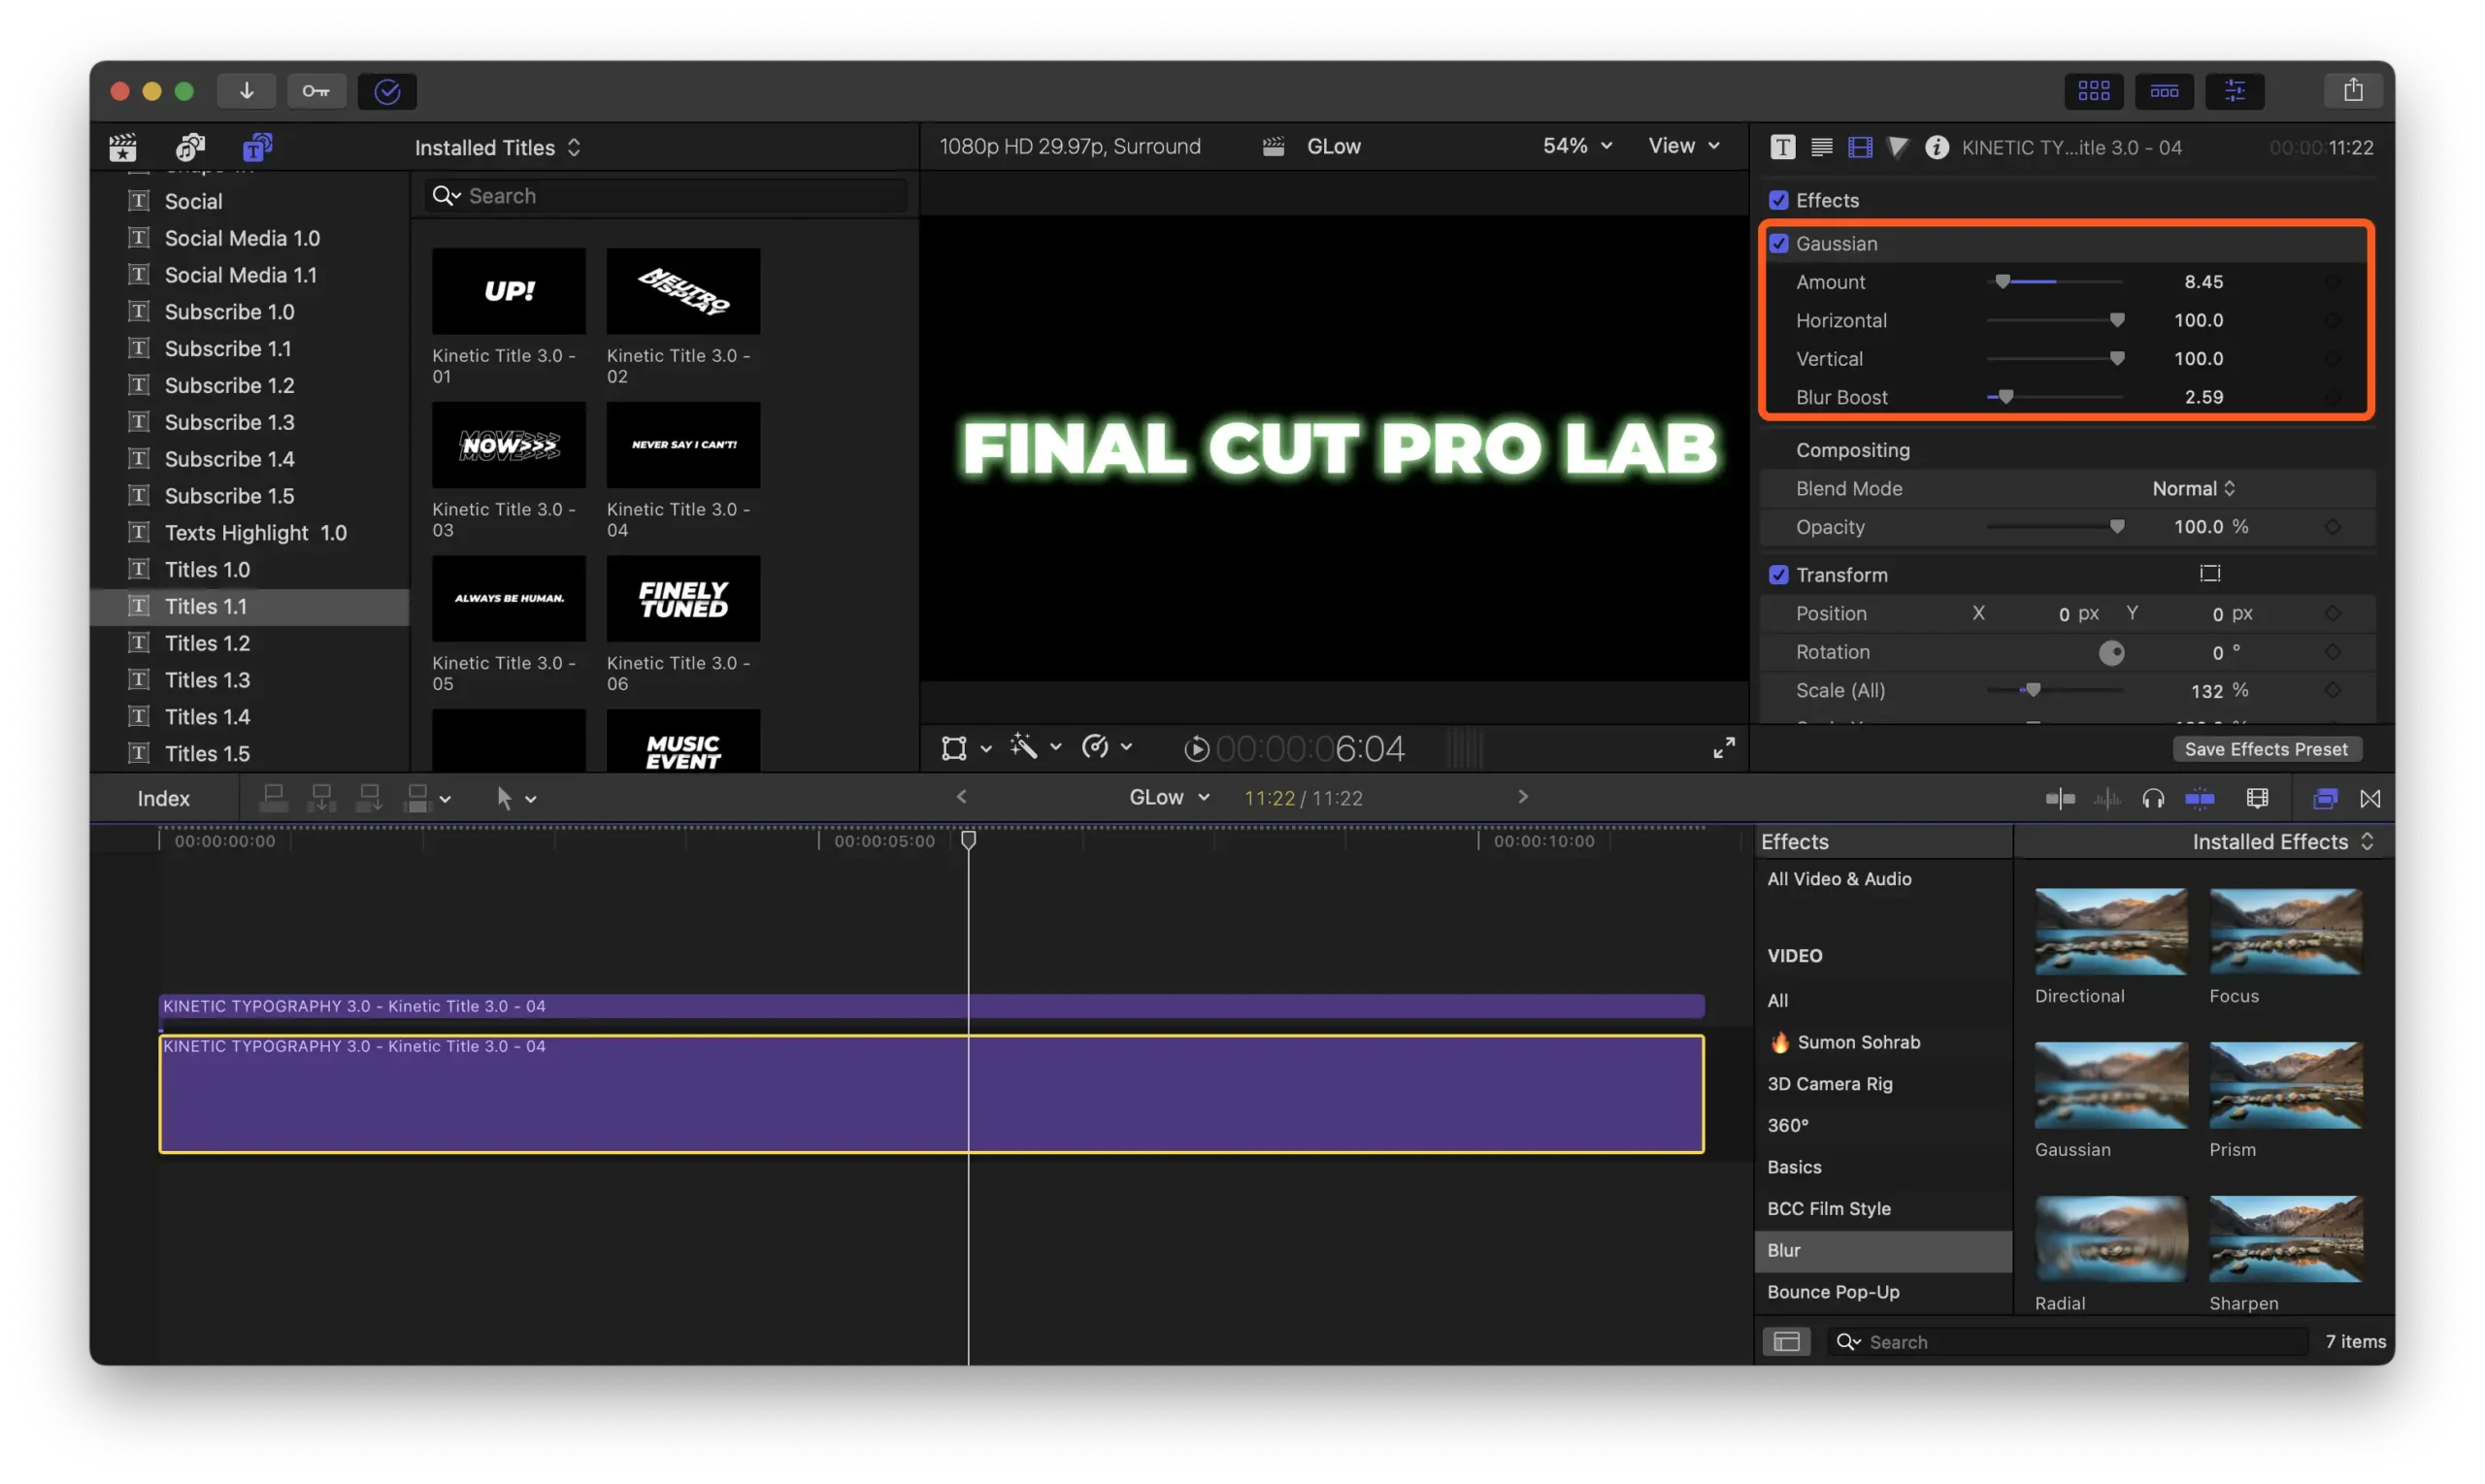Toggle viewer full screen arrows icon

1724,748
